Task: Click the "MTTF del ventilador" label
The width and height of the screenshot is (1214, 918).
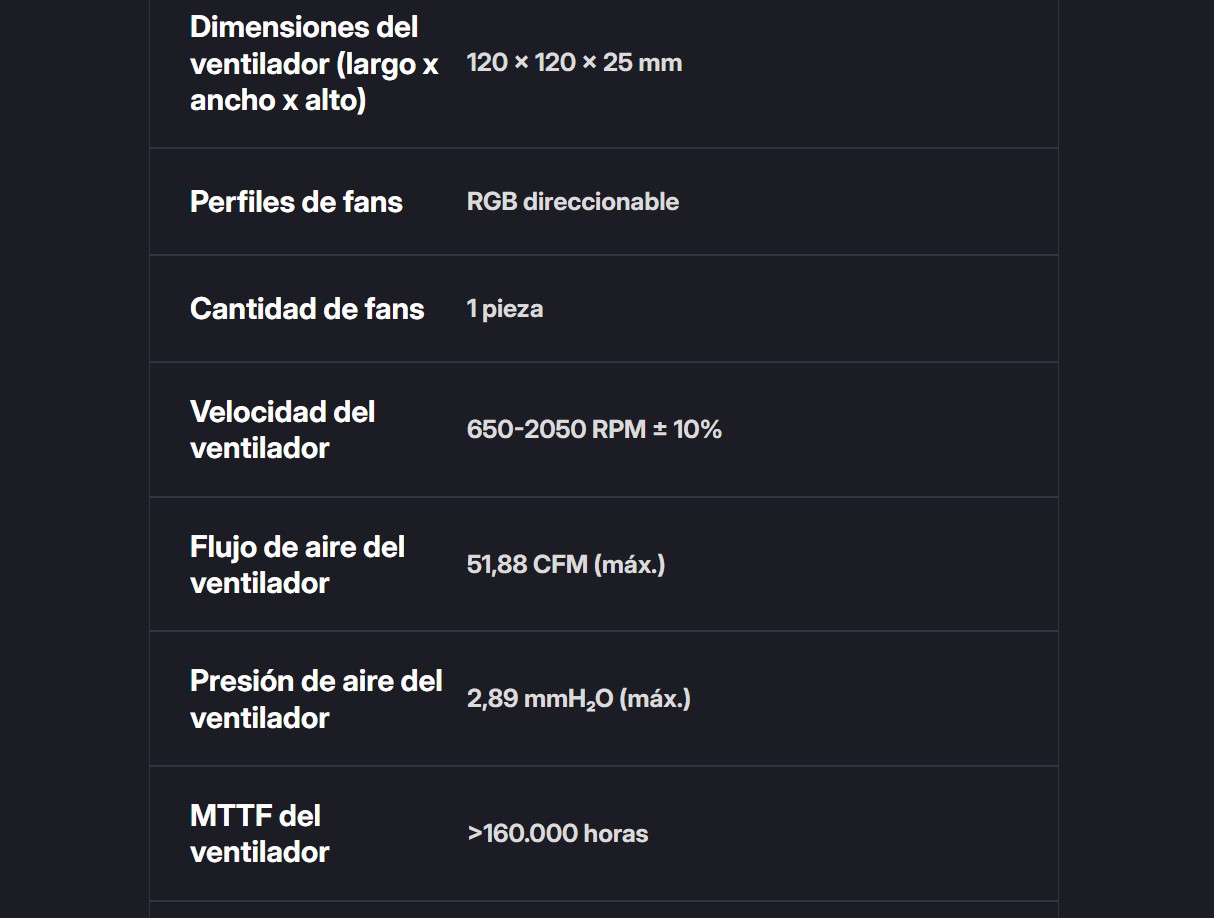Action: (x=260, y=834)
